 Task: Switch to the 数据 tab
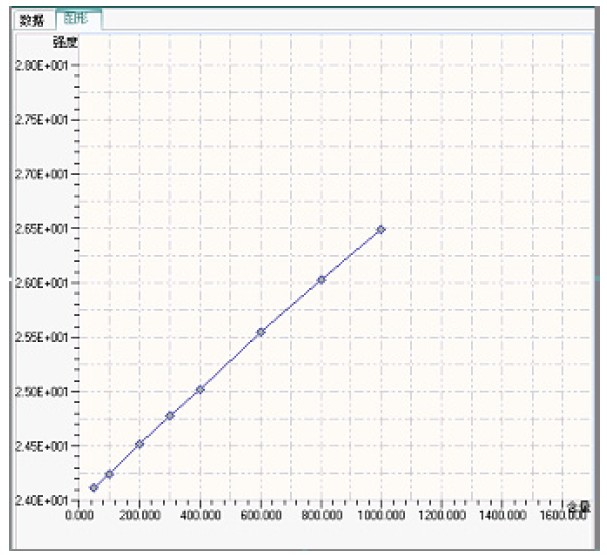[32, 20]
